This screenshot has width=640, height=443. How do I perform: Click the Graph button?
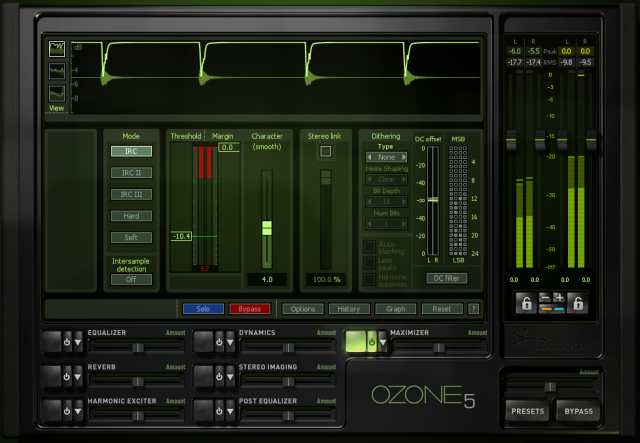[x=396, y=309]
